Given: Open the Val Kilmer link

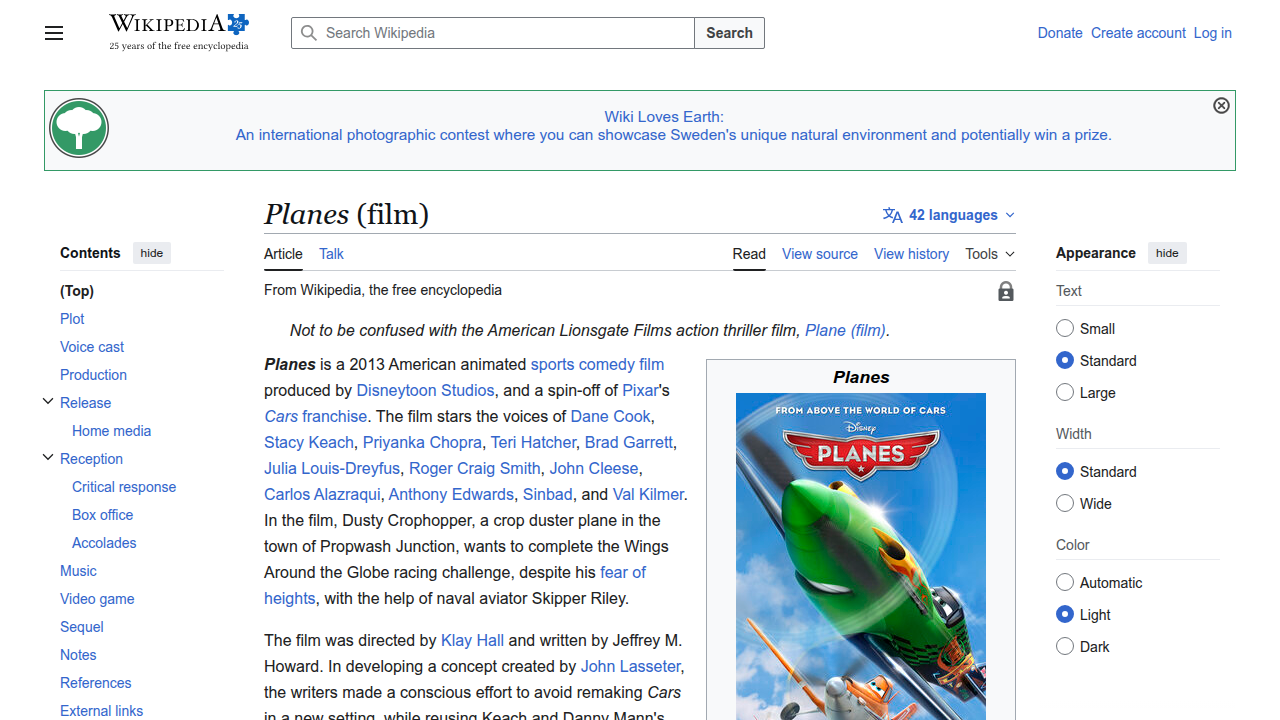Looking at the screenshot, I should [648, 494].
